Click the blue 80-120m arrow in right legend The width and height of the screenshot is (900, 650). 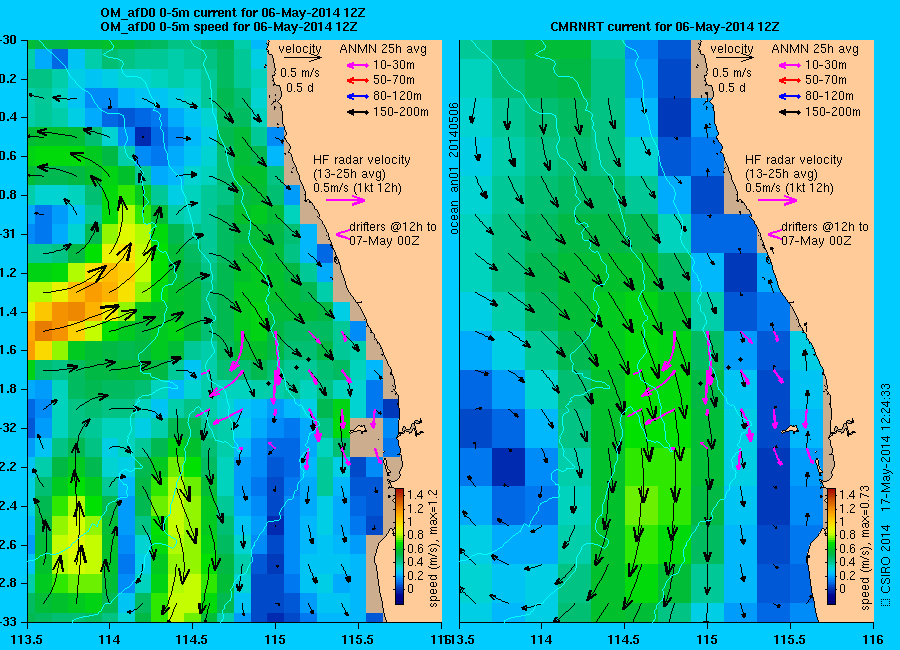(790, 96)
